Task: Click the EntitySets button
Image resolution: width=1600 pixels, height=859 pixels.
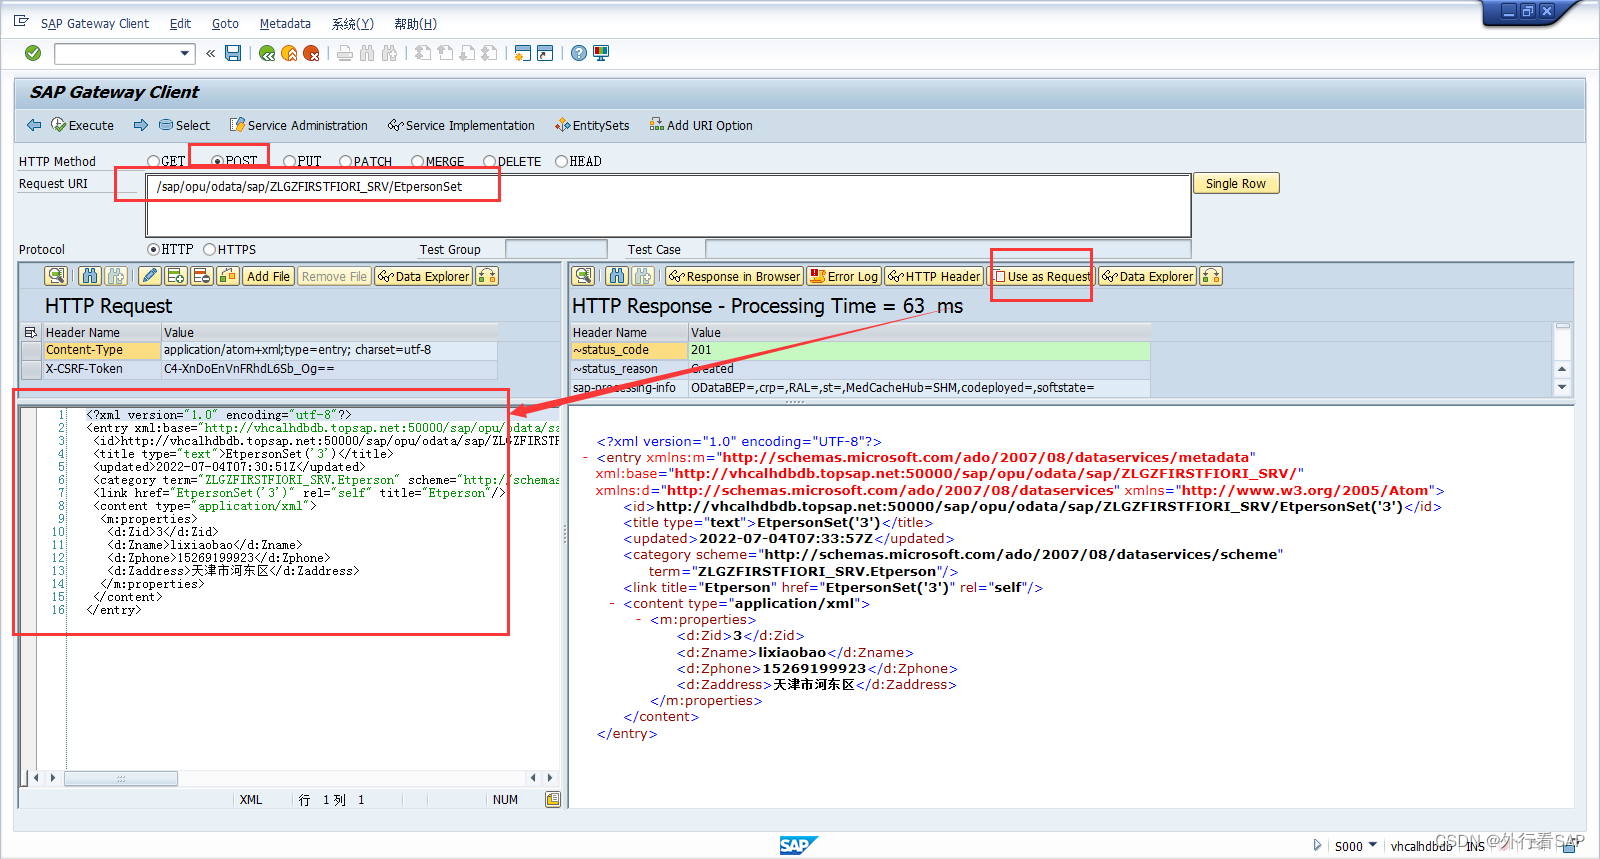Action: (x=592, y=125)
